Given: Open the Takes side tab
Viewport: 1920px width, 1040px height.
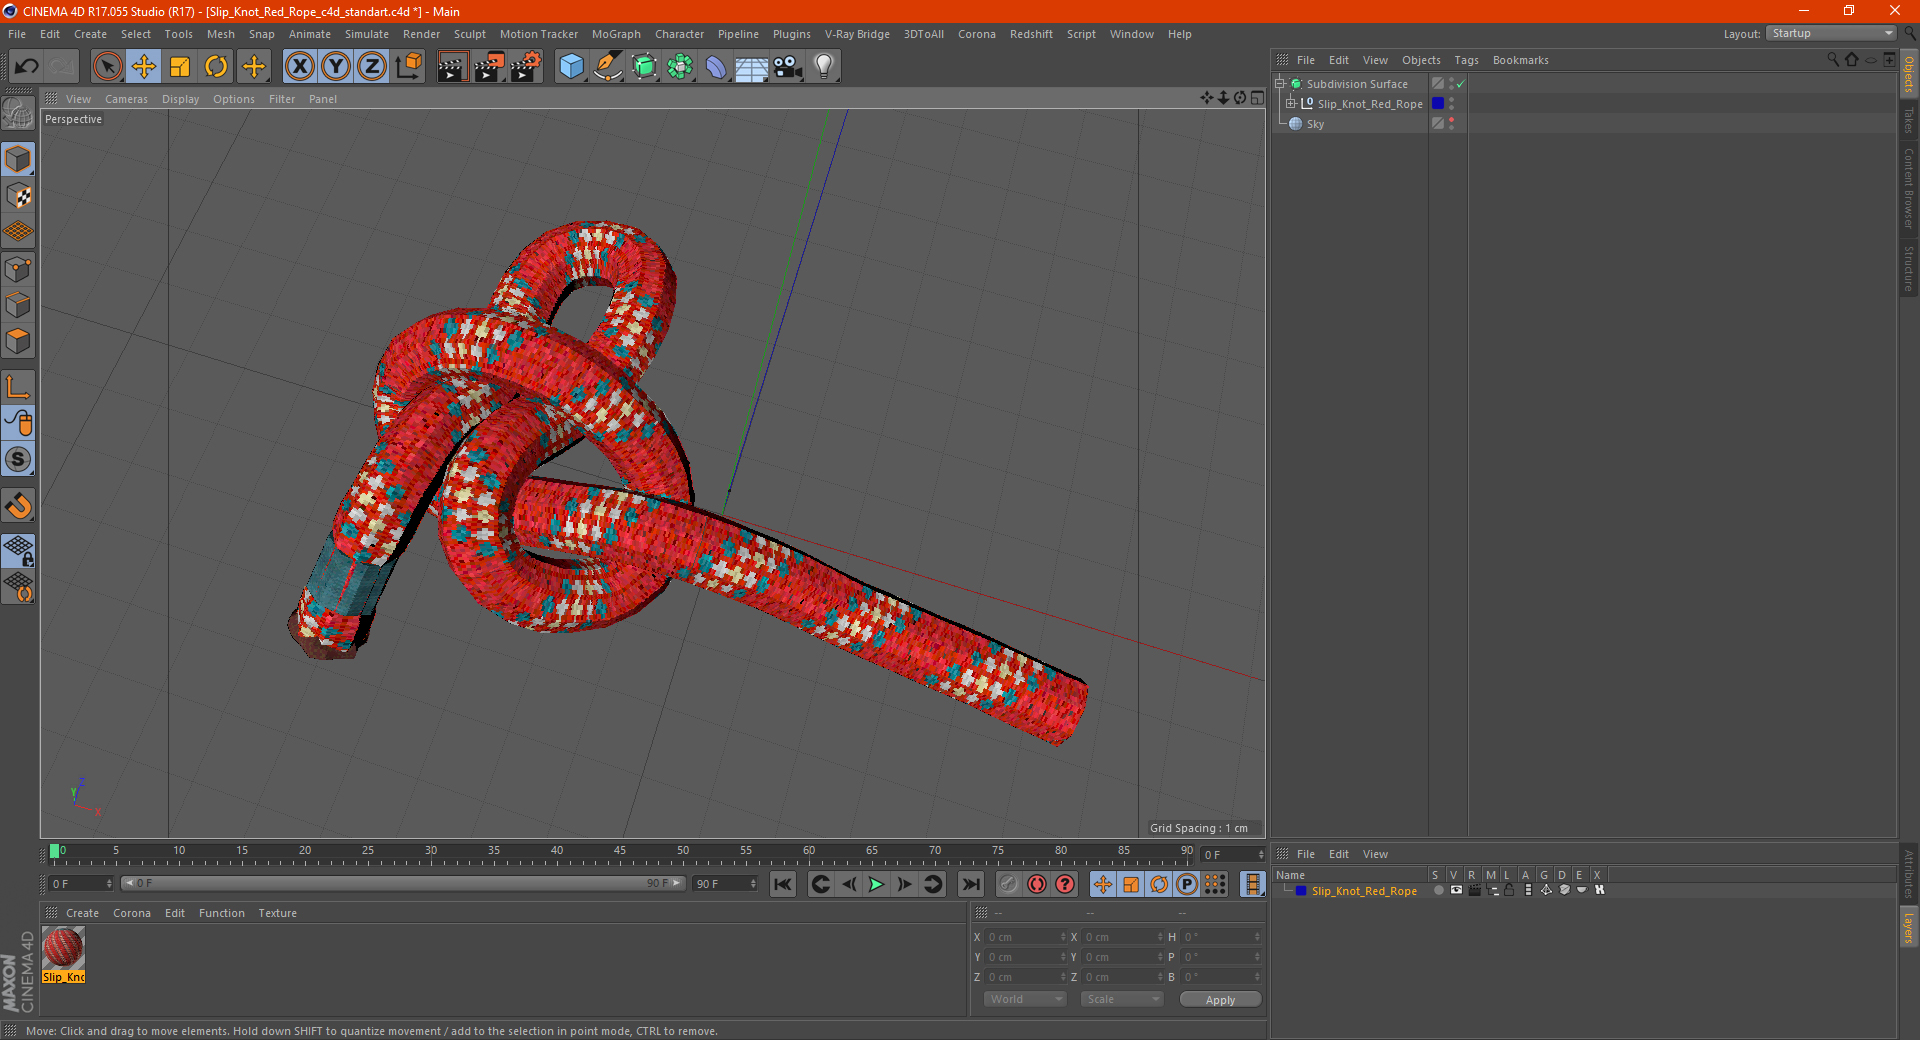Looking at the screenshot, I should pos(1909,120).
